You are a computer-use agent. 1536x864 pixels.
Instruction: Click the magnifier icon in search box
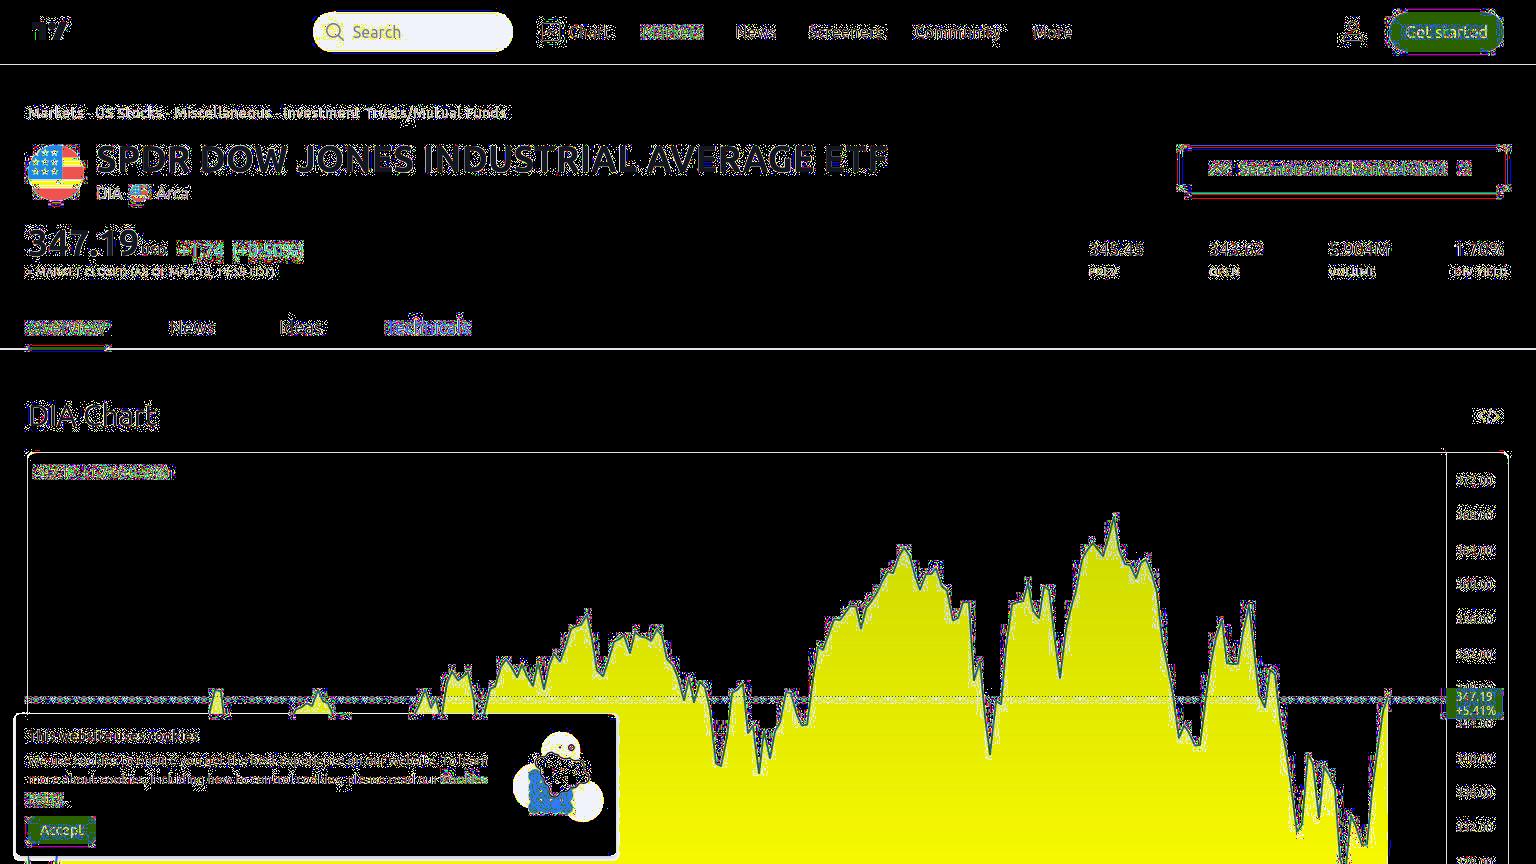334,32
